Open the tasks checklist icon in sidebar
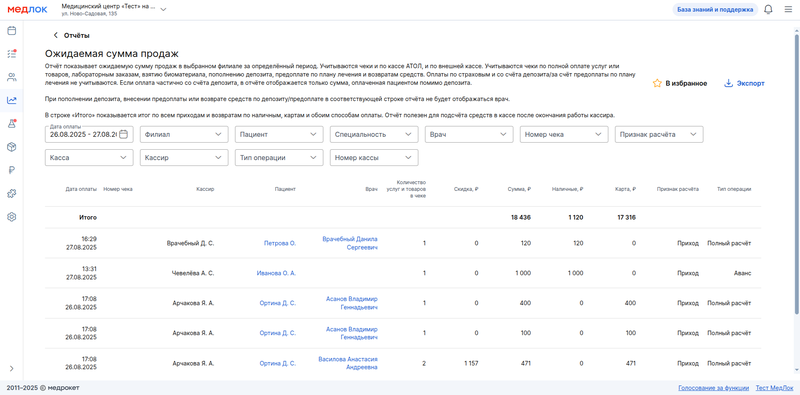The height and width of the screenshot is (395, 800). click(11, 54)
